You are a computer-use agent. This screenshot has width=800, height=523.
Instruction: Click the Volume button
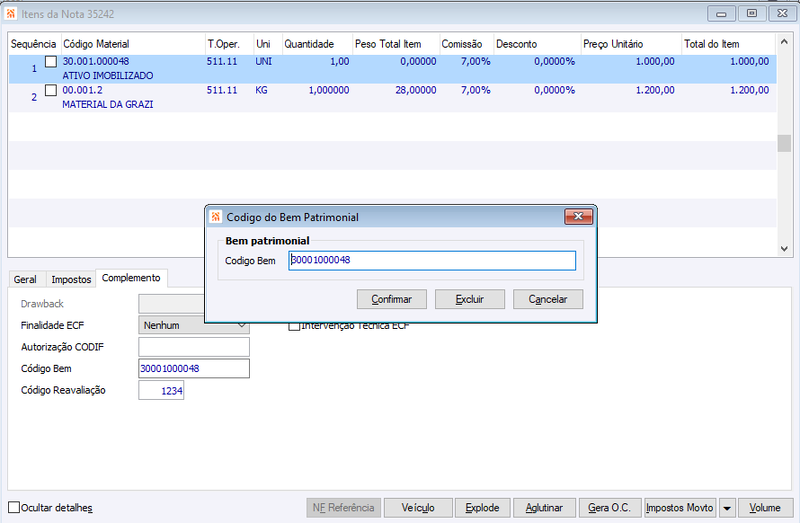point(765,508)
